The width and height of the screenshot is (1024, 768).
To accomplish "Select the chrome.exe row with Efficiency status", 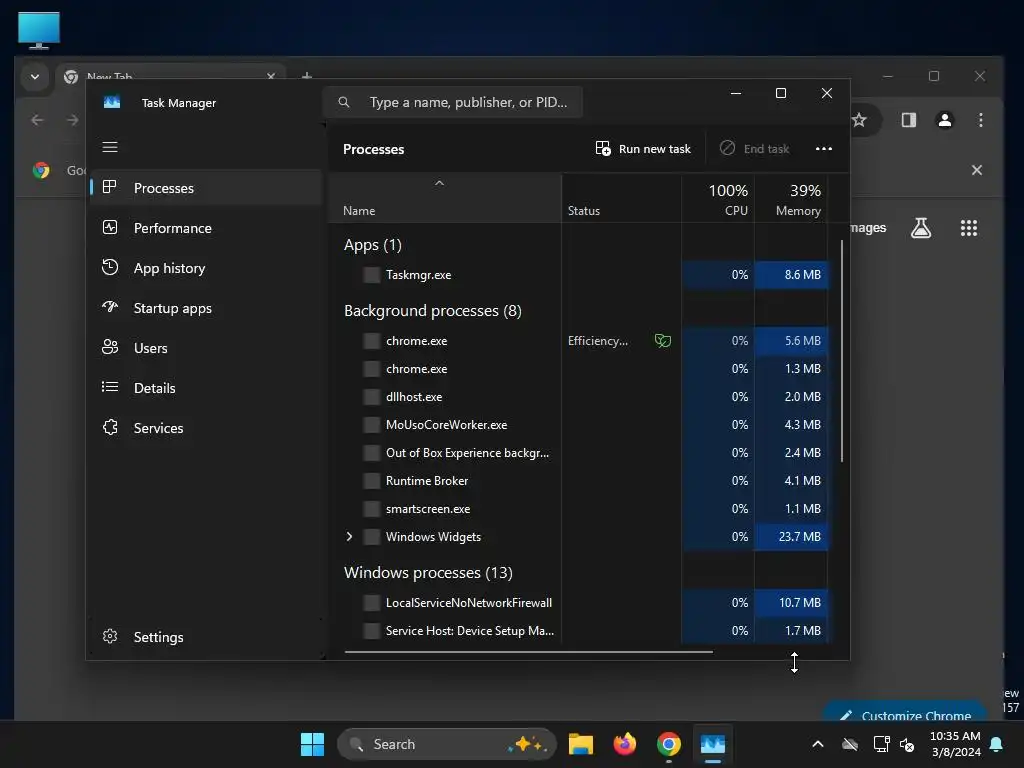I will [x=579, y=341].
